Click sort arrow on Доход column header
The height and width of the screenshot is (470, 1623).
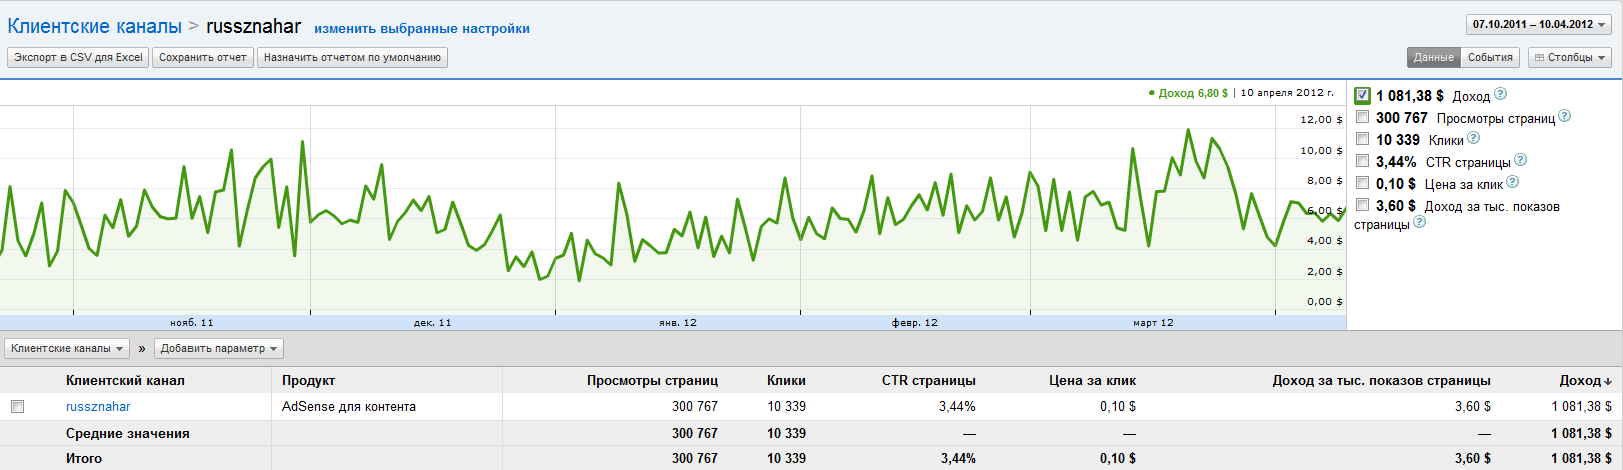pos(1607,381)
